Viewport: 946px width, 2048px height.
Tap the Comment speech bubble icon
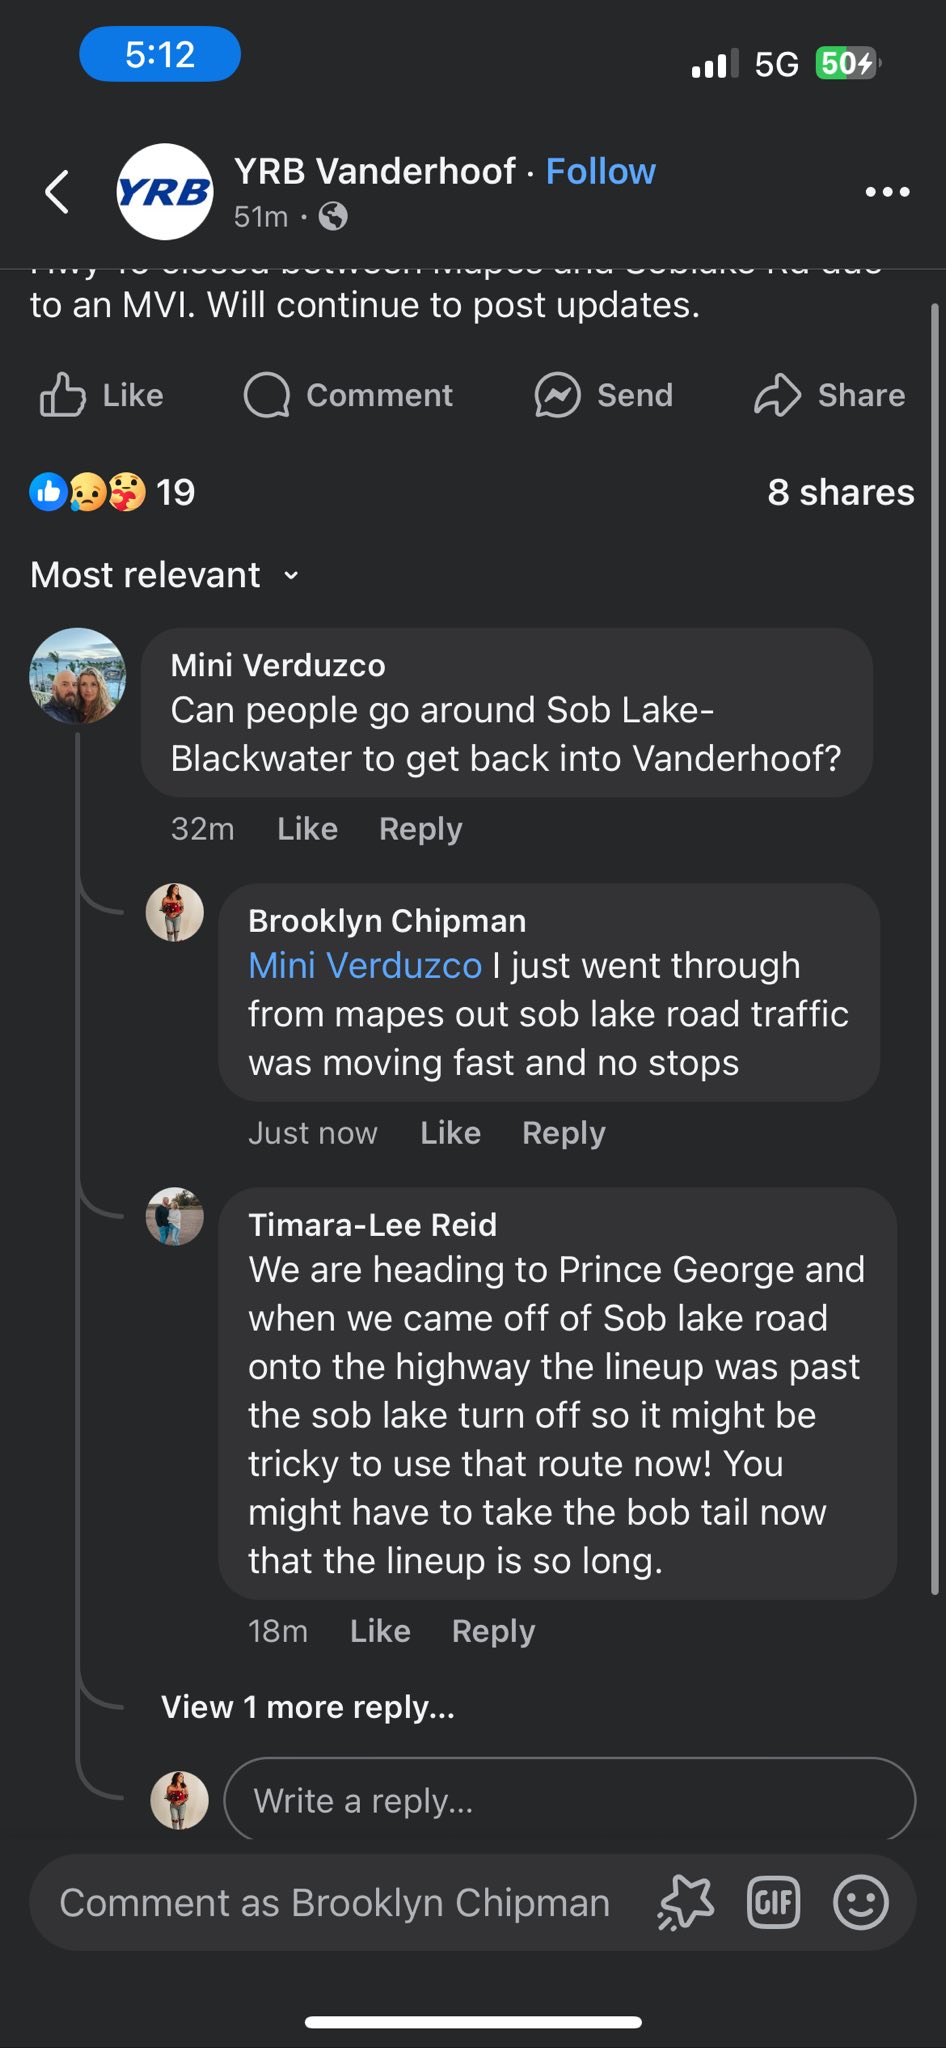pyautogui.click(x=267, y=395)
